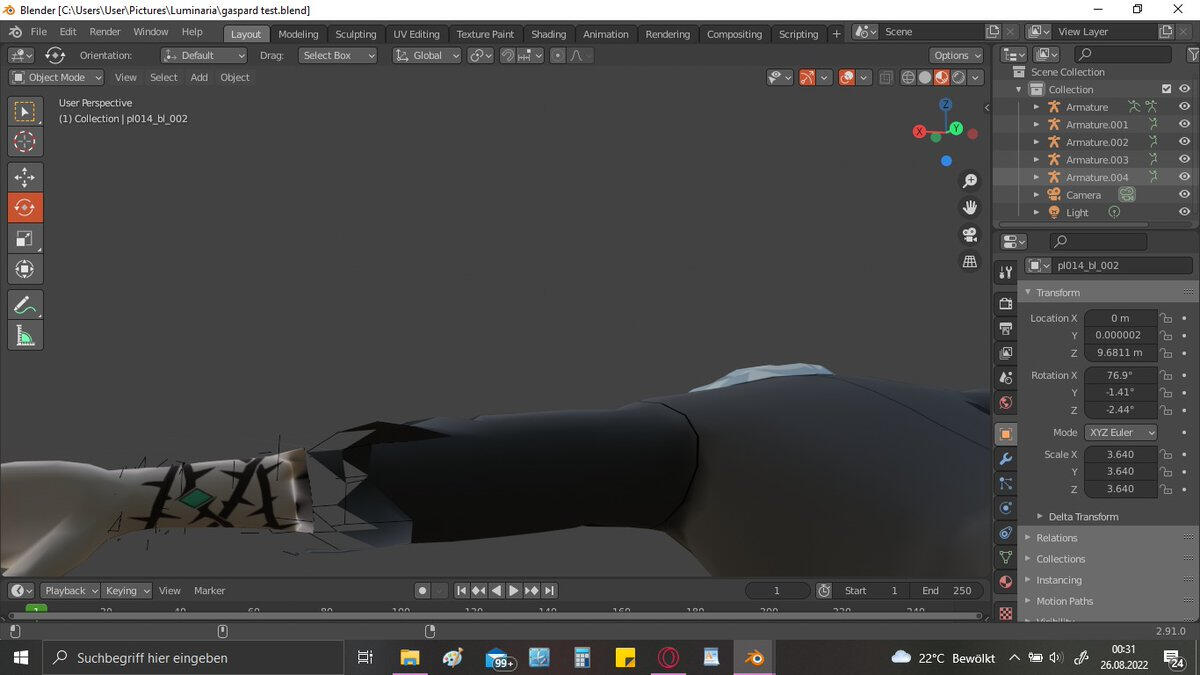The width and height of the screenshot is (1200, 675).
Task: Click the Location X value field
Action: point(1120,318)
